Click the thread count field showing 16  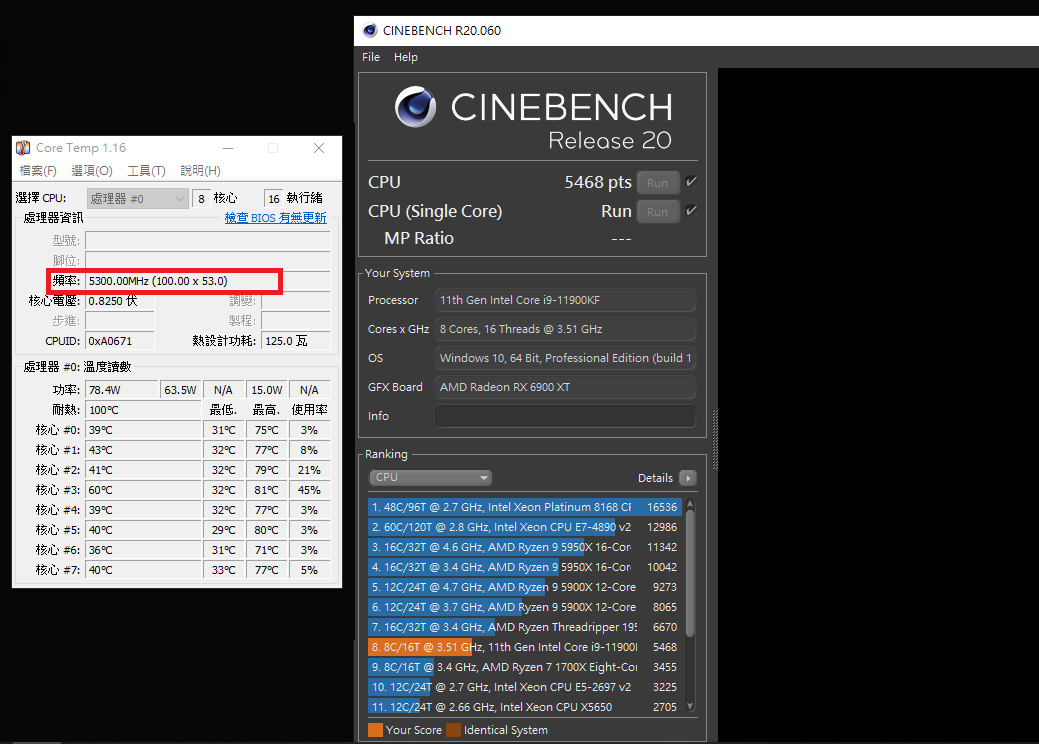(274, 199)
